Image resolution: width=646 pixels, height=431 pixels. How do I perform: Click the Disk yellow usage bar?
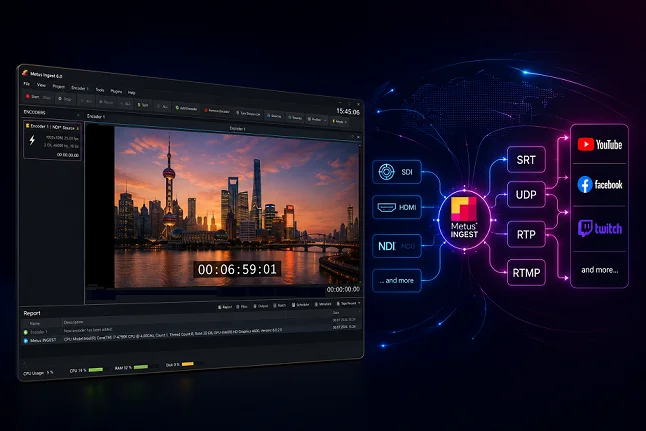[187, 364]
